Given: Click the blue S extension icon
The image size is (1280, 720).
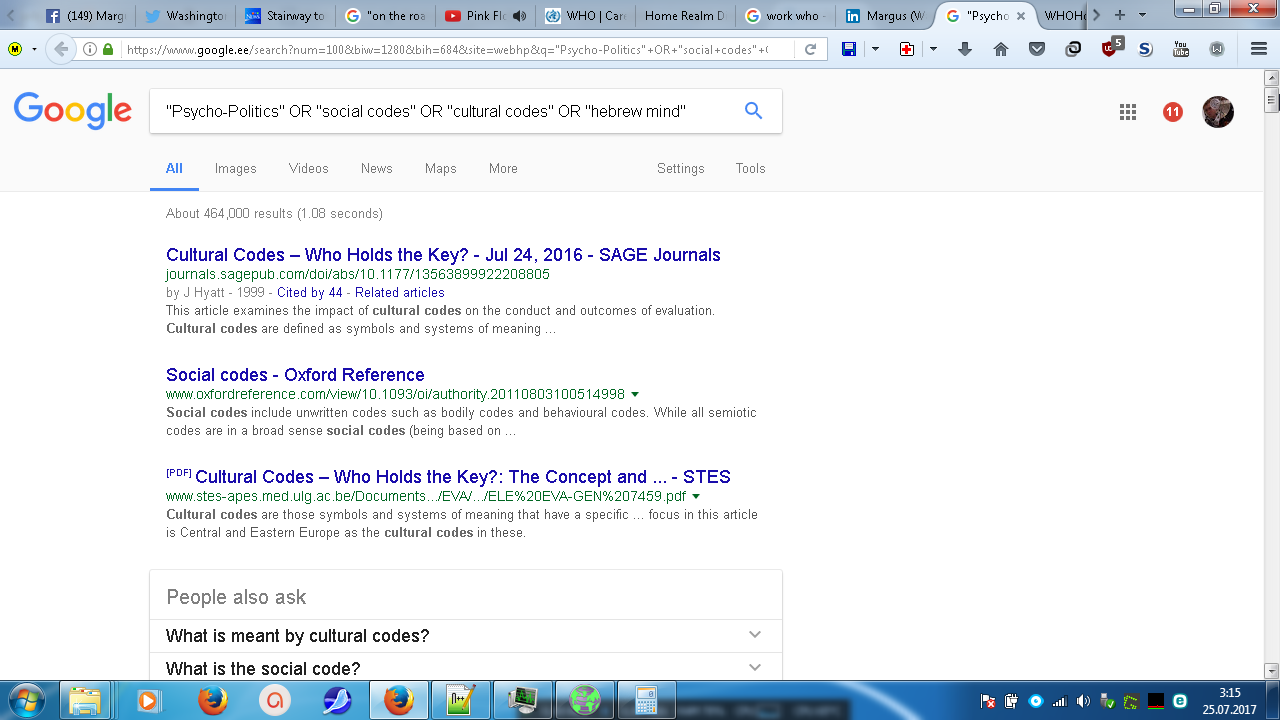Looking at the screenshot, I should click(x=1145, y=49).
